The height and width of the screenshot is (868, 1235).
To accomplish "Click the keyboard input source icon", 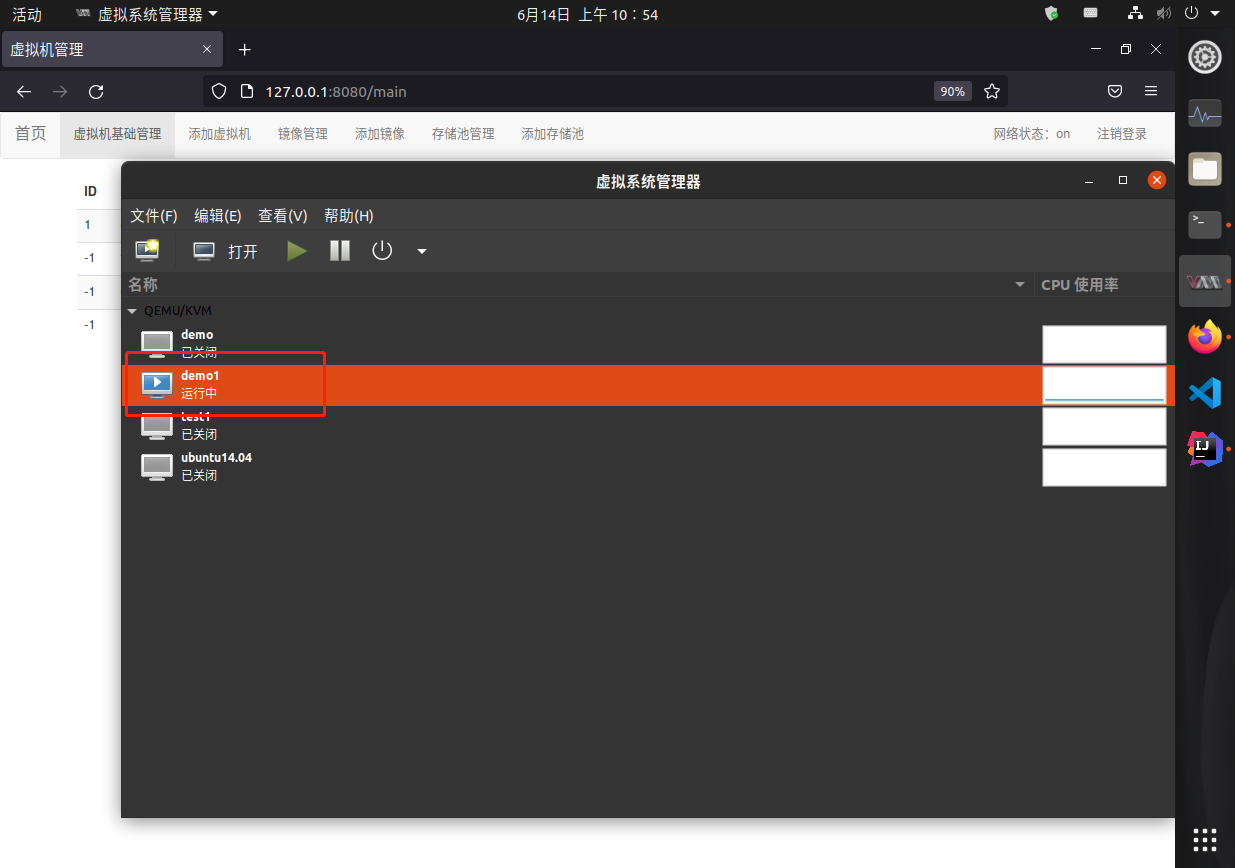I will click(x=1090, y=14).
